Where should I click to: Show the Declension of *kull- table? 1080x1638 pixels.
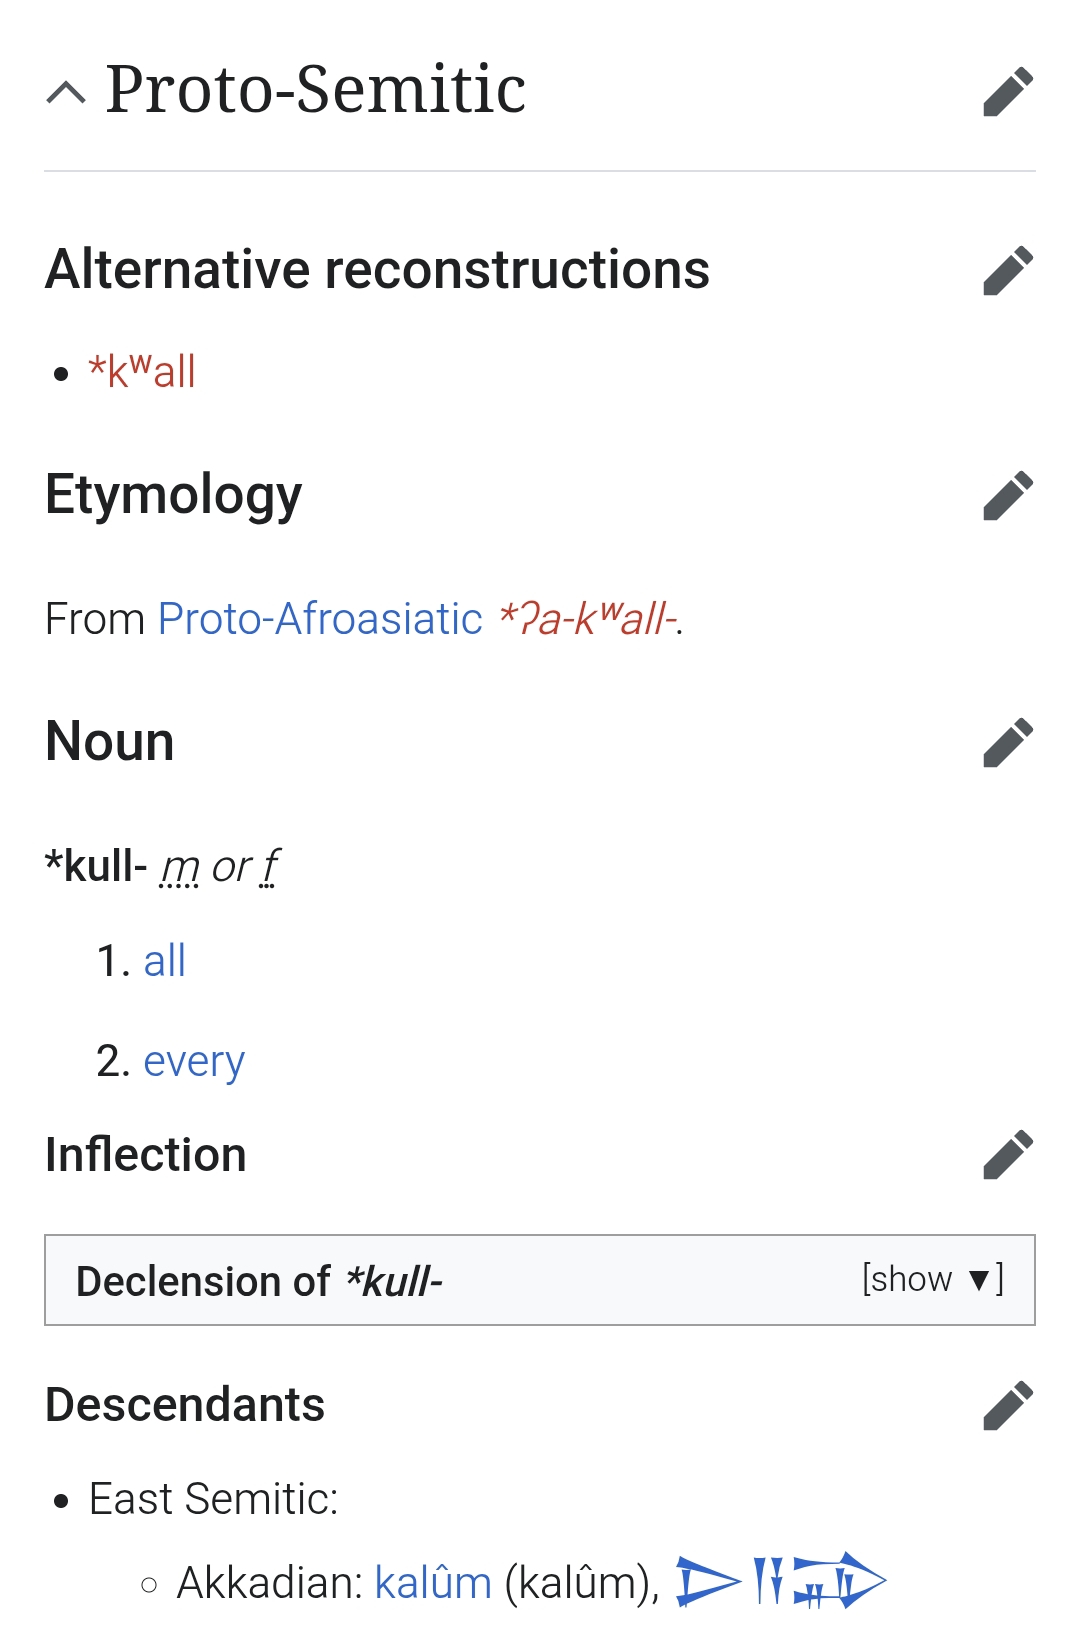click(932, 1280)
